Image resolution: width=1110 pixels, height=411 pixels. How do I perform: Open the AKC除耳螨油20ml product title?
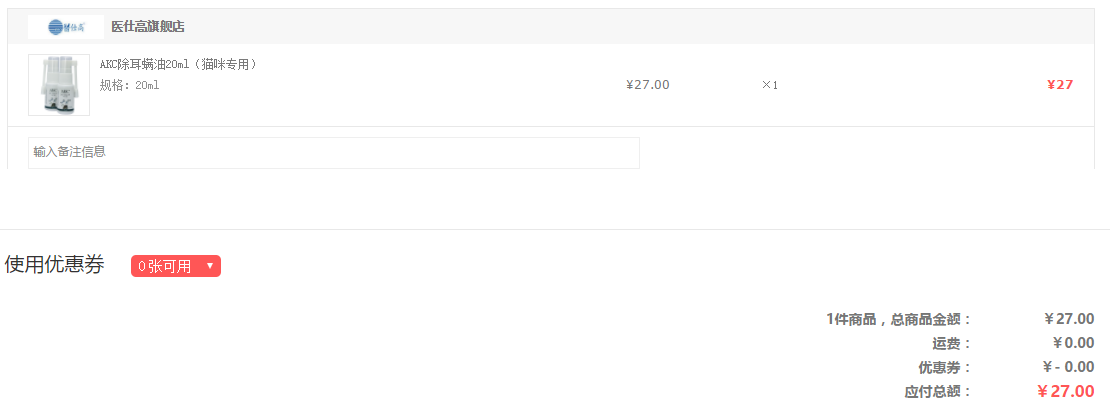(x=179, y=65)
